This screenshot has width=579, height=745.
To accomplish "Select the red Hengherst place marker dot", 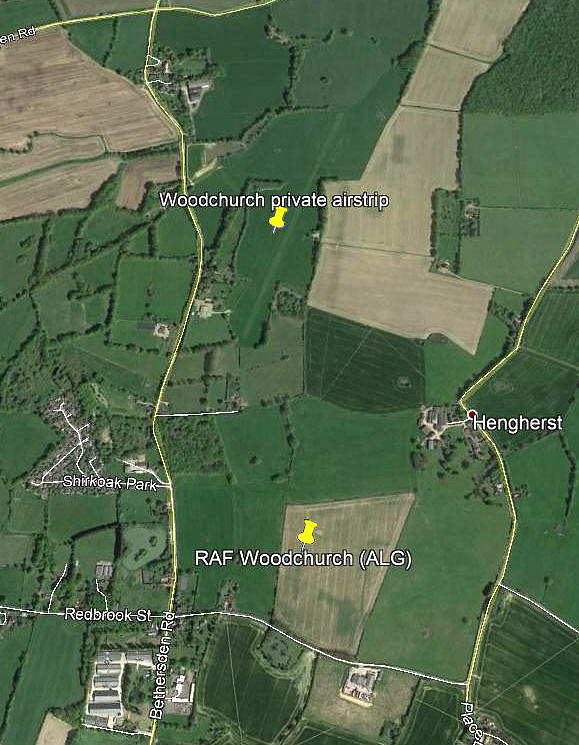I will pyautogui.click(x=472, y=415).
